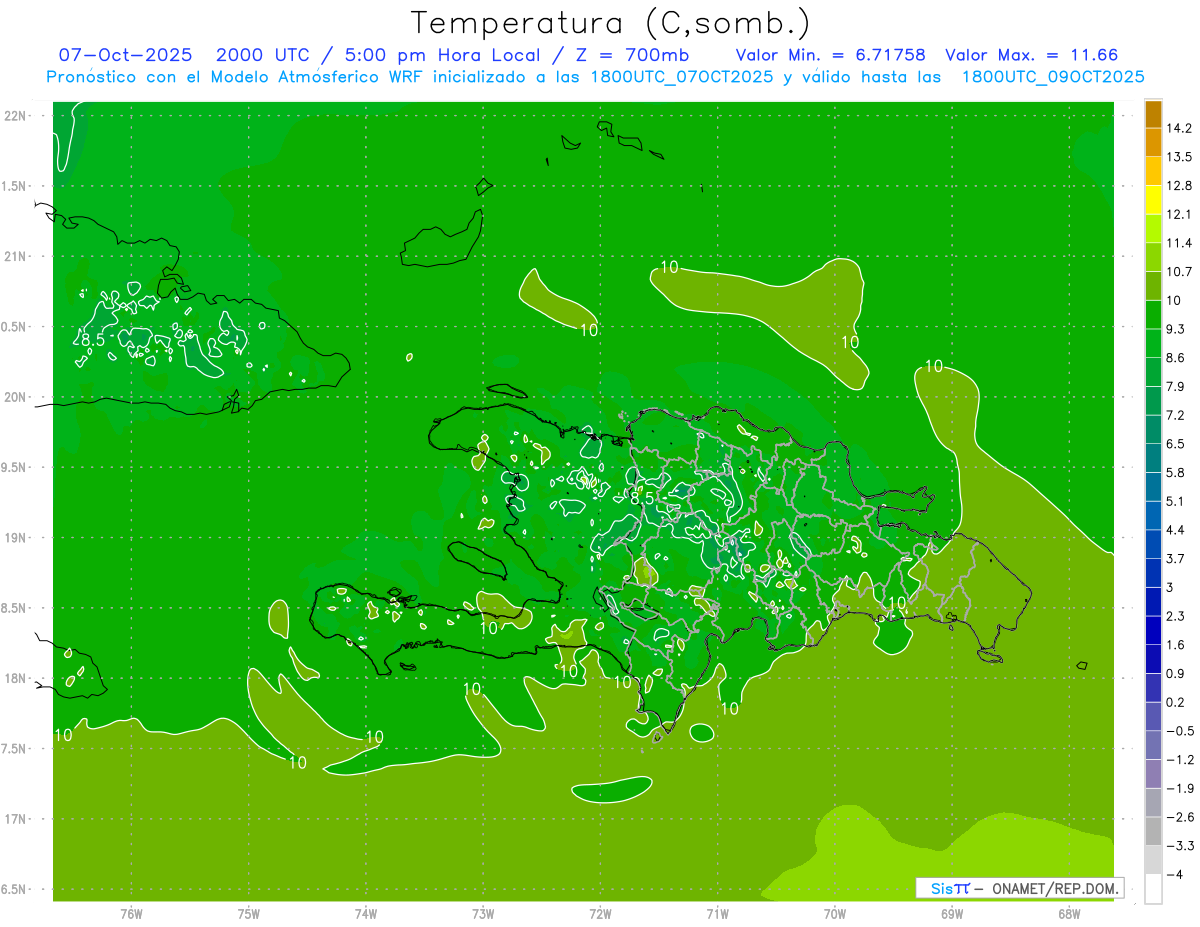Select the 14.2 colorbar value label
The image size is (1200, 927).
point(1178,128)
